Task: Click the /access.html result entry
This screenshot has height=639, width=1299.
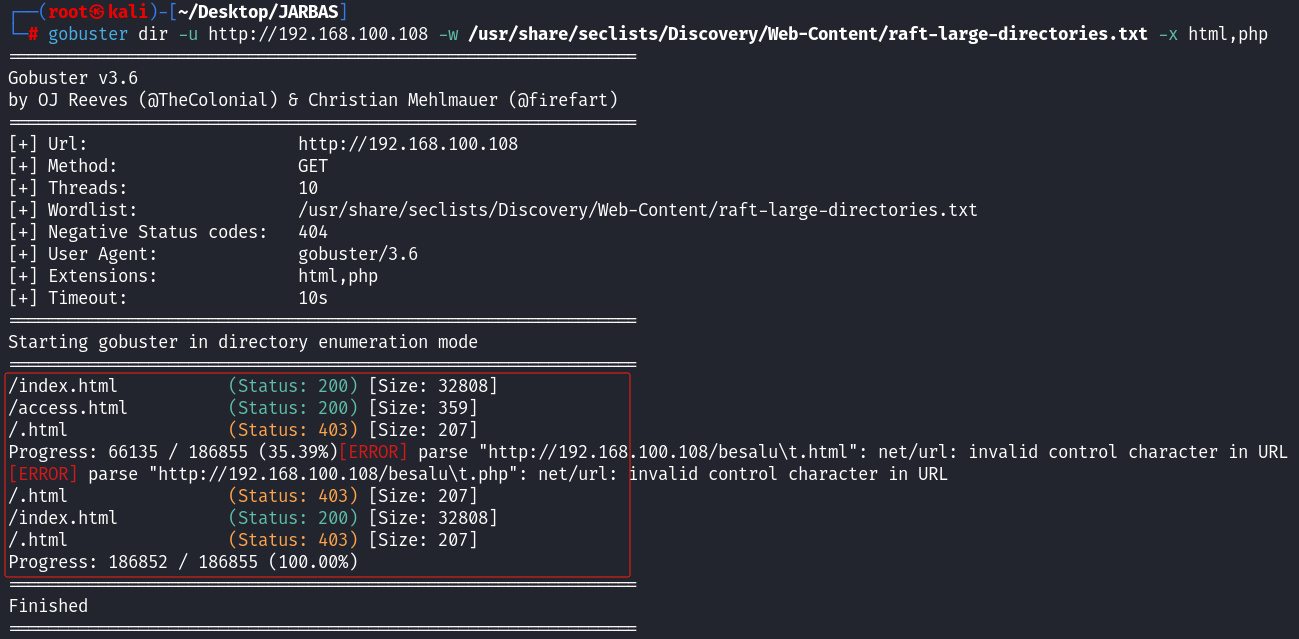Action: coord(68,408)
